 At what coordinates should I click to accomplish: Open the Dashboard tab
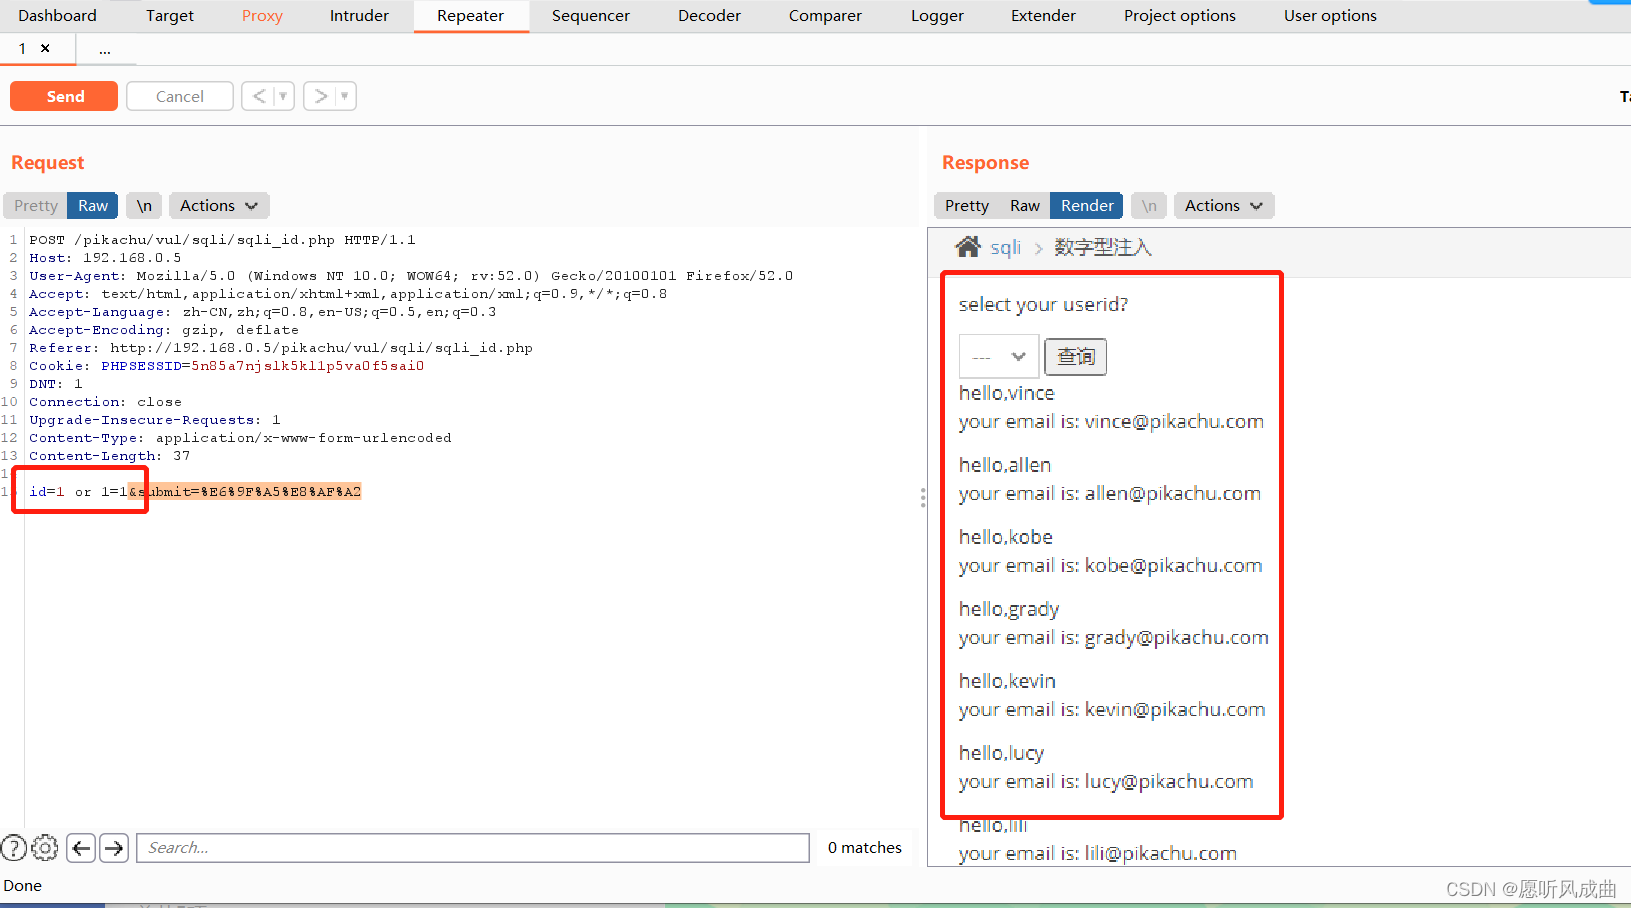(57, 16)
